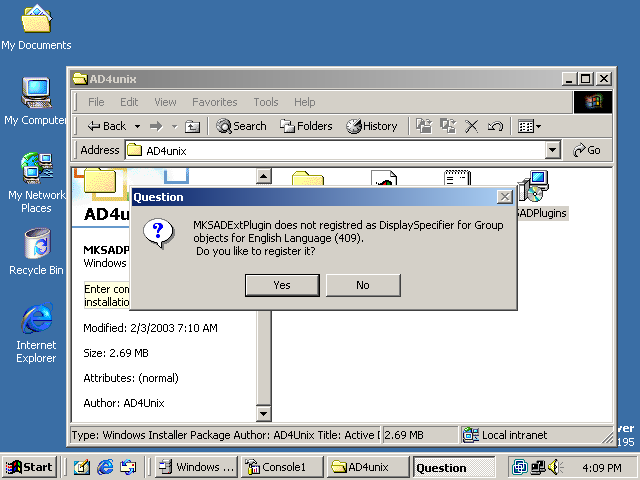
Task: Click the 4:09 PM clock
Action: [602, 467]
